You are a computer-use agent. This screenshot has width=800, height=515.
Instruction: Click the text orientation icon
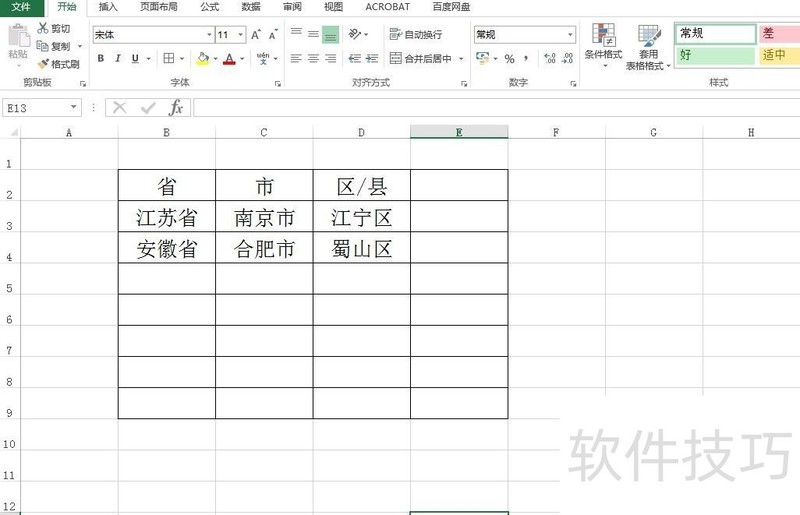click(355, 34)
